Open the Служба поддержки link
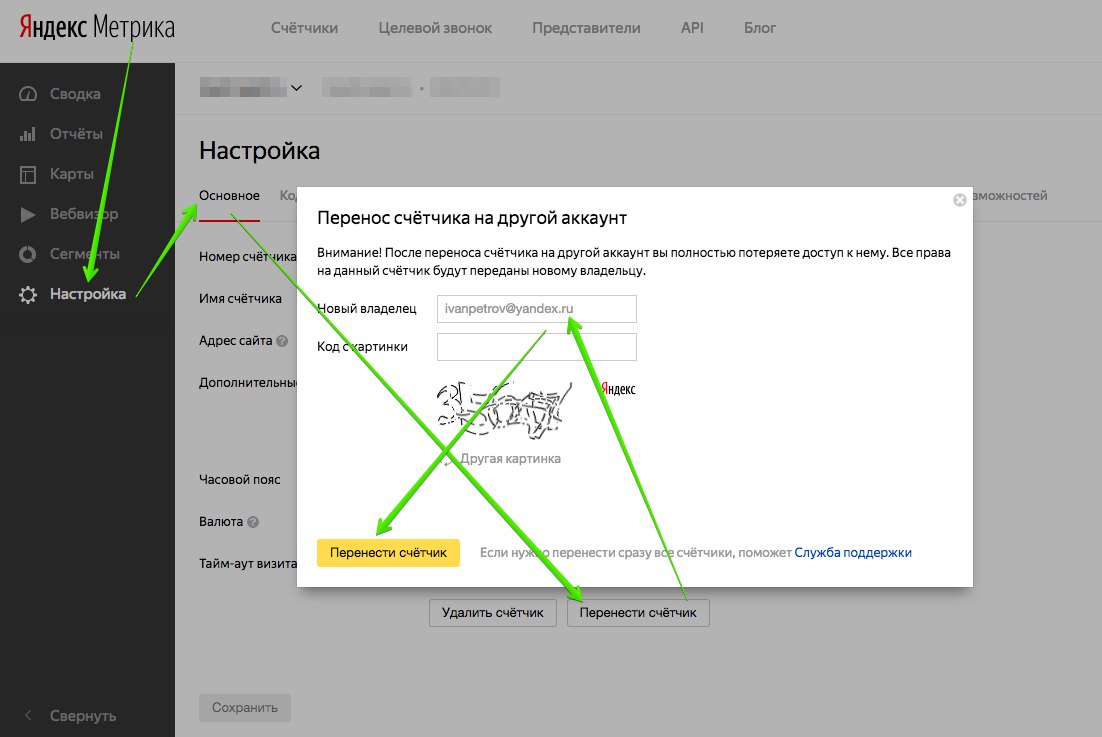1102x737 pixels. (853, 553)
